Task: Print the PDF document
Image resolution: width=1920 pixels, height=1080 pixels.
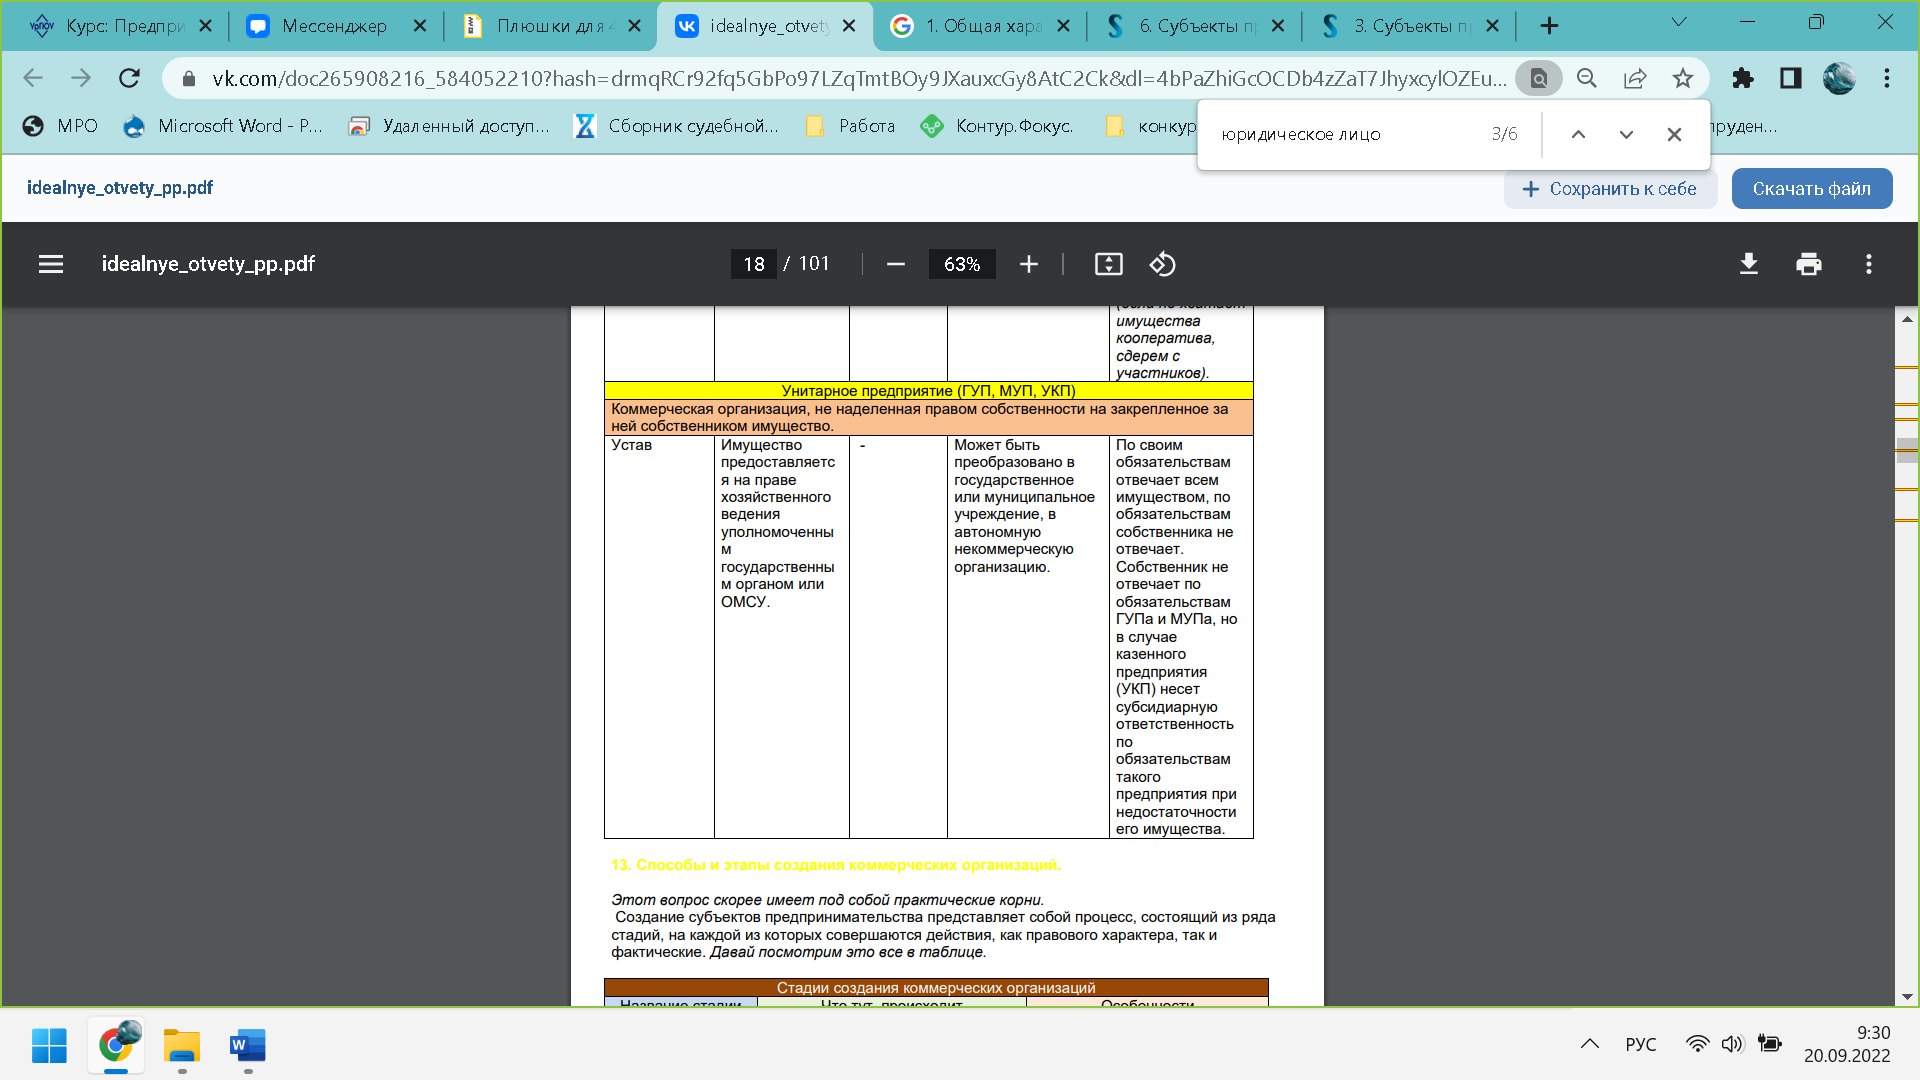Action: click(1809, 264)
